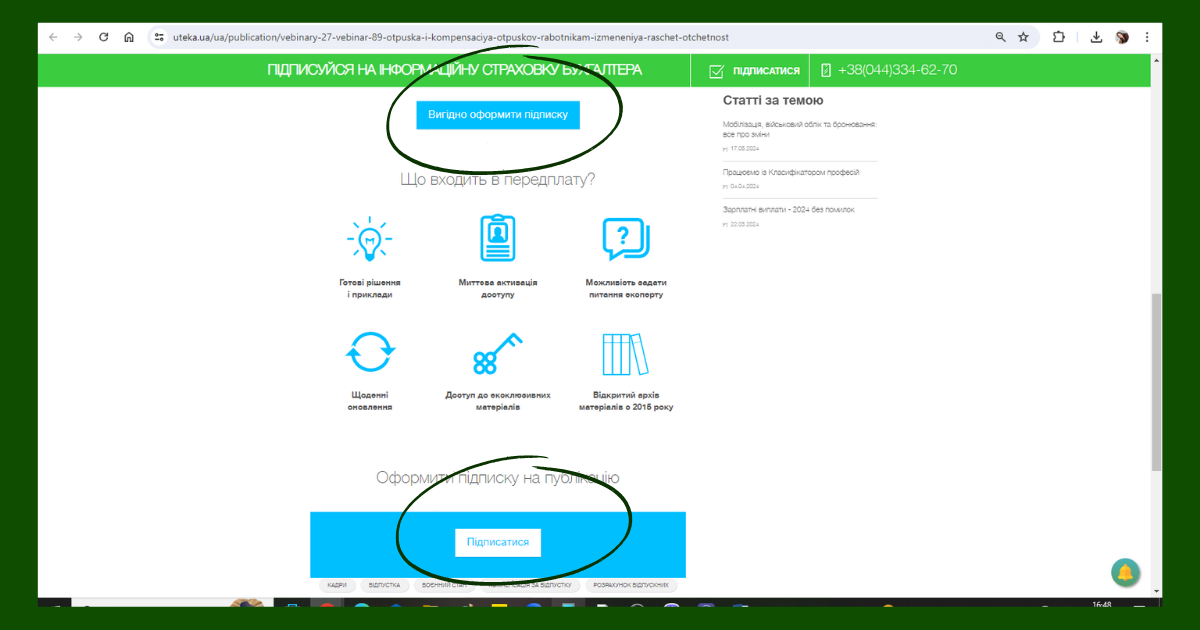Click the 'Вигідно оформити підписку' button
The image size is (1200, 630).
[498, 115]
